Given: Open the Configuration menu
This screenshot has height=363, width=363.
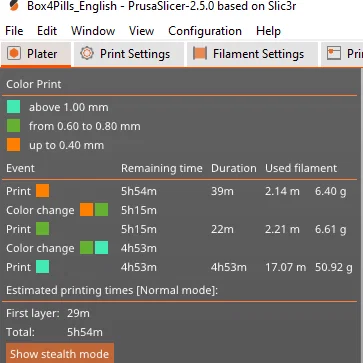Looking at the screenshot, I should [x=205, y=31].
